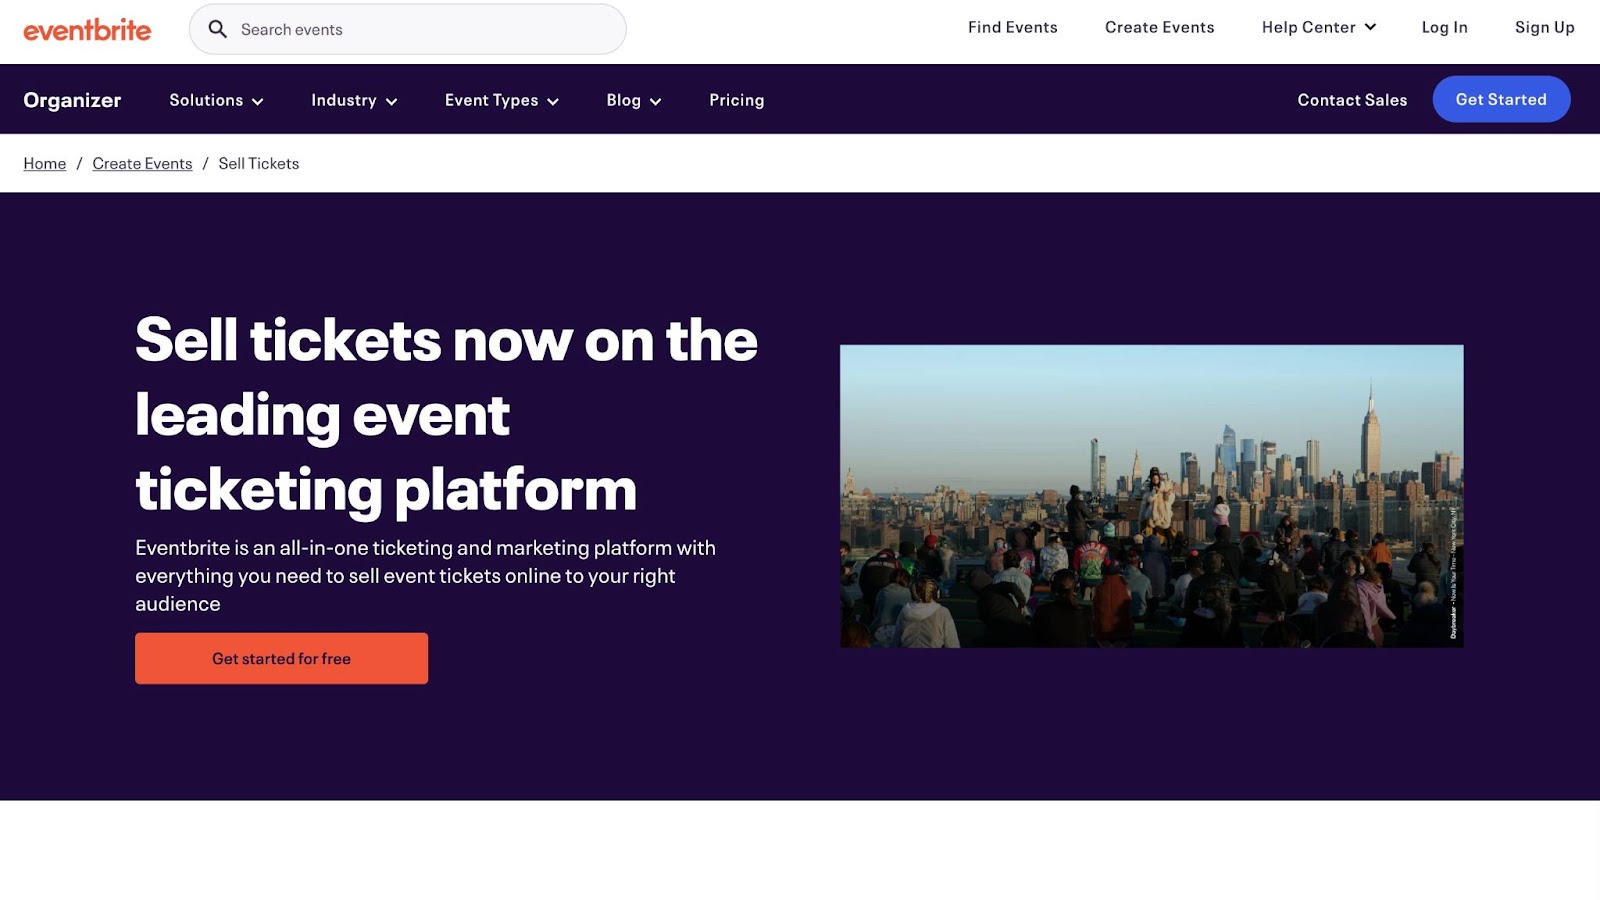This screenshot has height=900, width=1600.
Task: Go to Create Events in top bar
Action: [x=1159, y=28]
